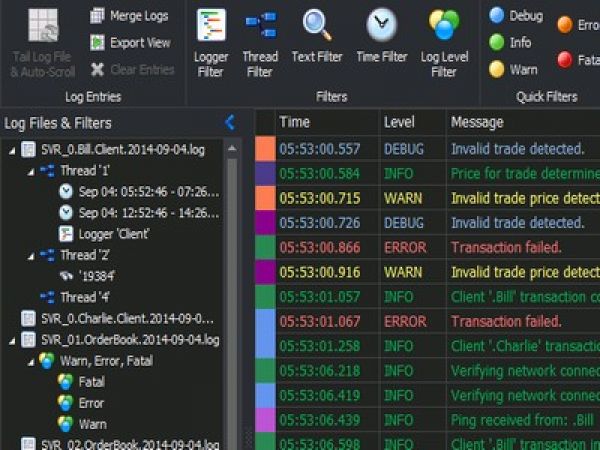Select the Thread '1' filter icon

pos(47,171)
